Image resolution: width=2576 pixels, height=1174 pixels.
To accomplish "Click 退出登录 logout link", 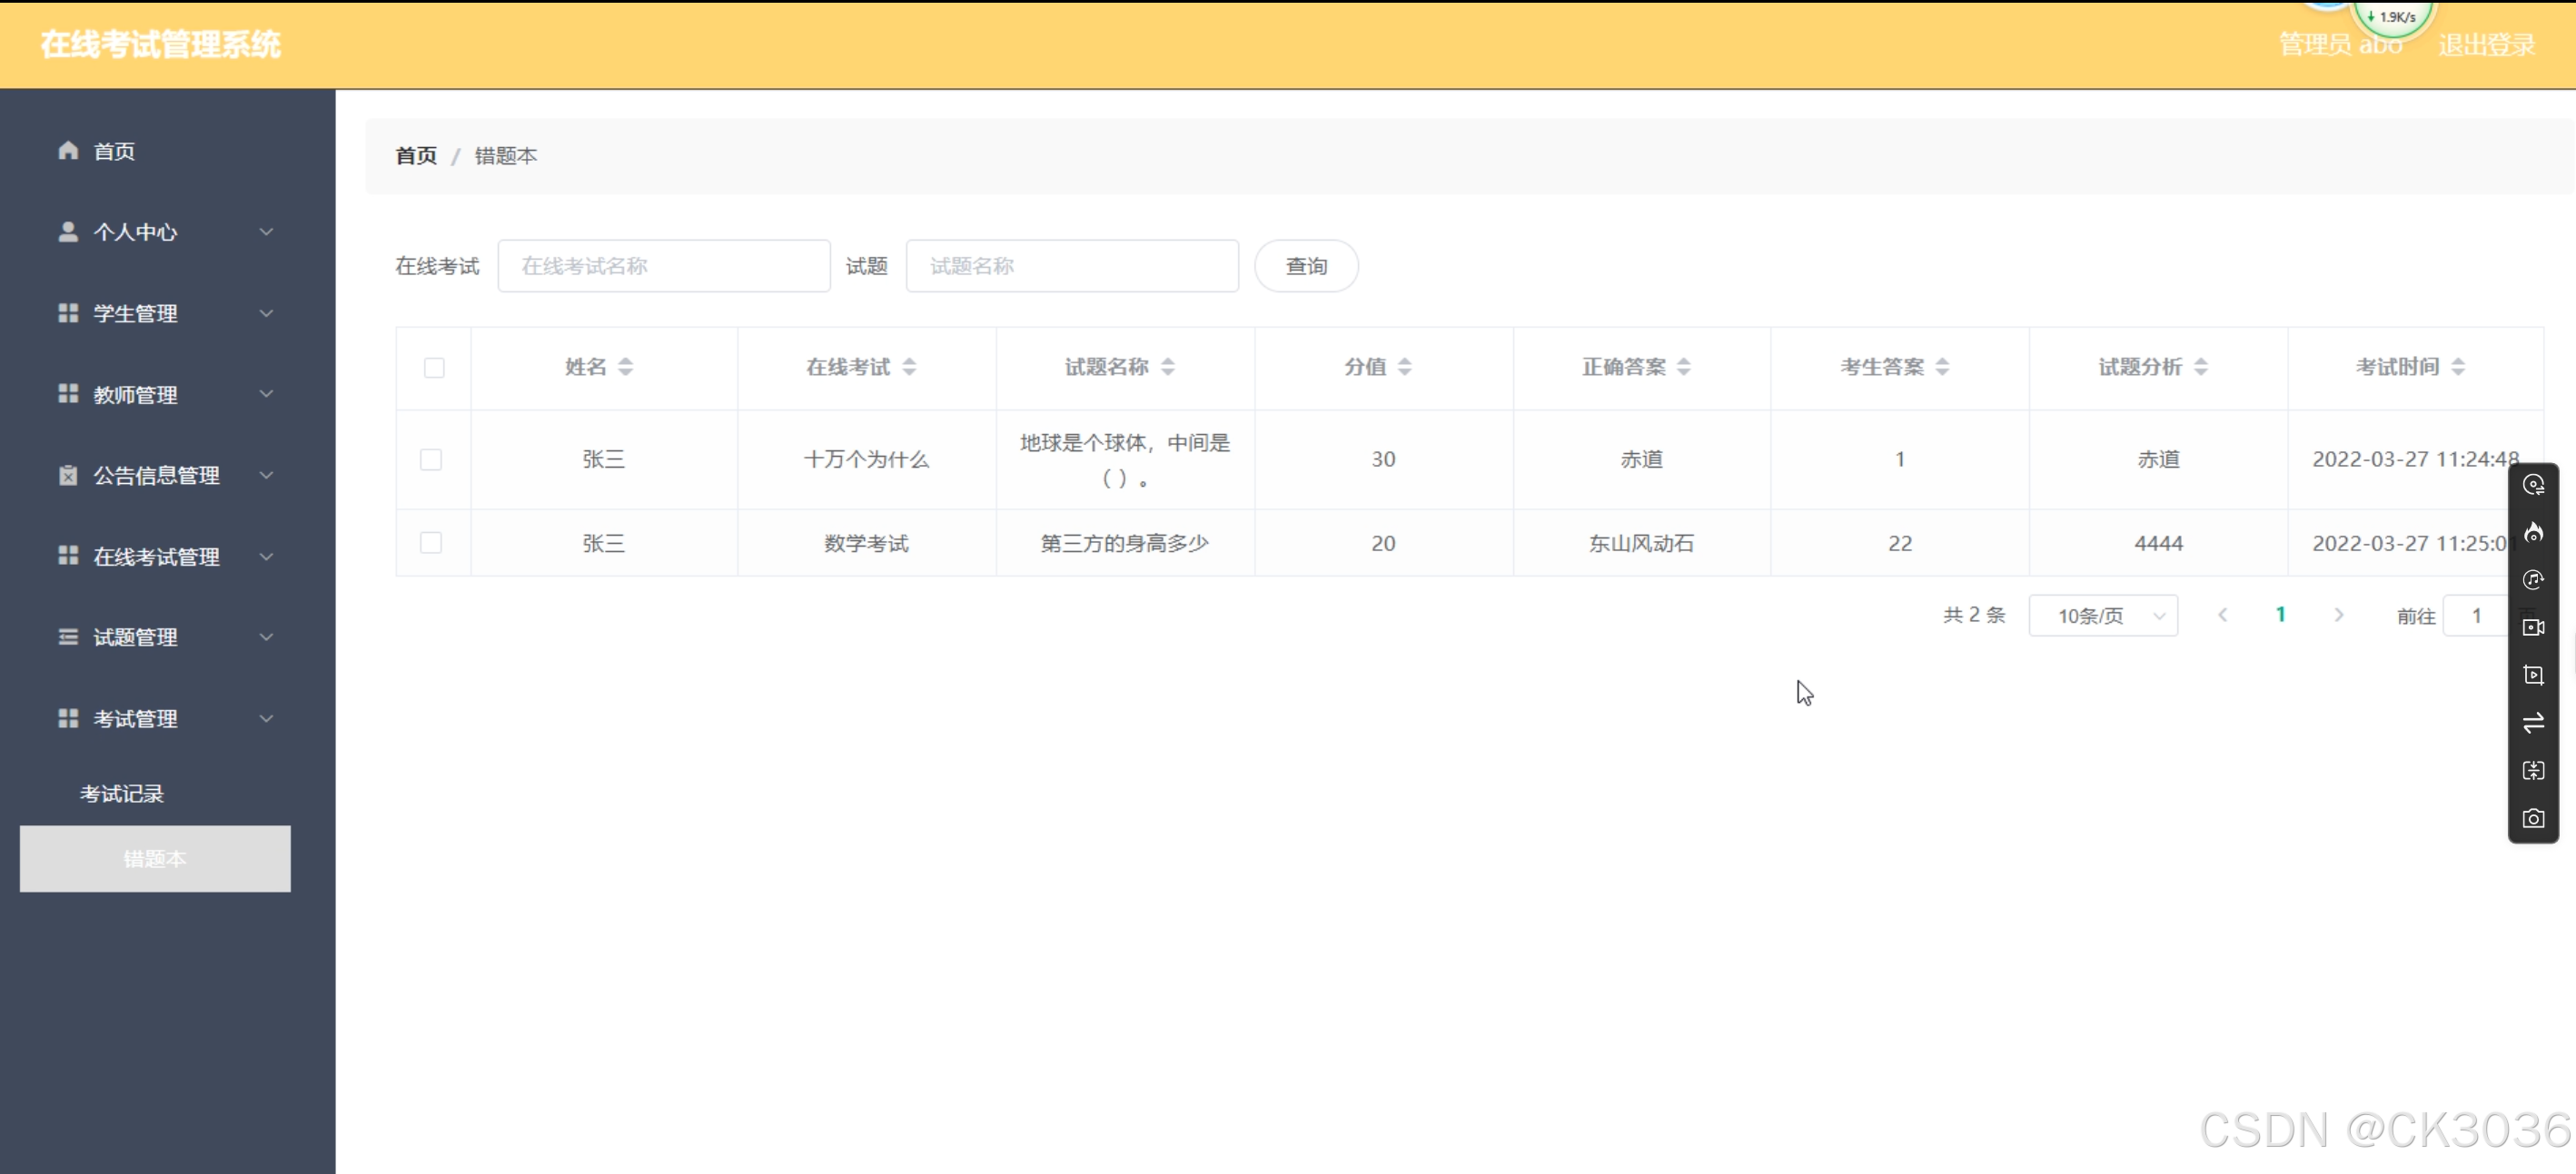I will 2486,45.
